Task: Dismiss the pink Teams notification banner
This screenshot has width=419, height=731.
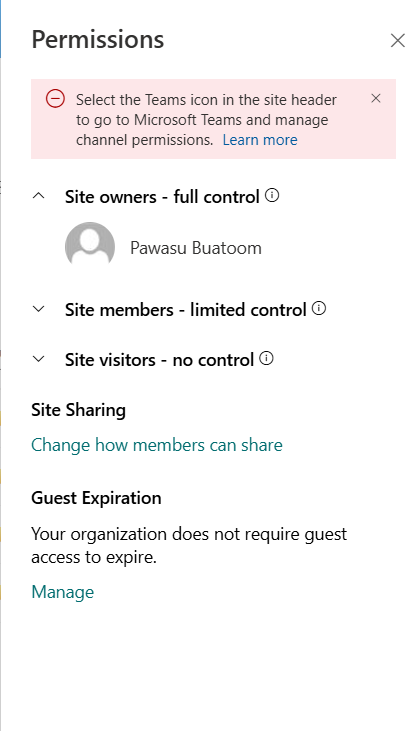Action: (376, 98)
